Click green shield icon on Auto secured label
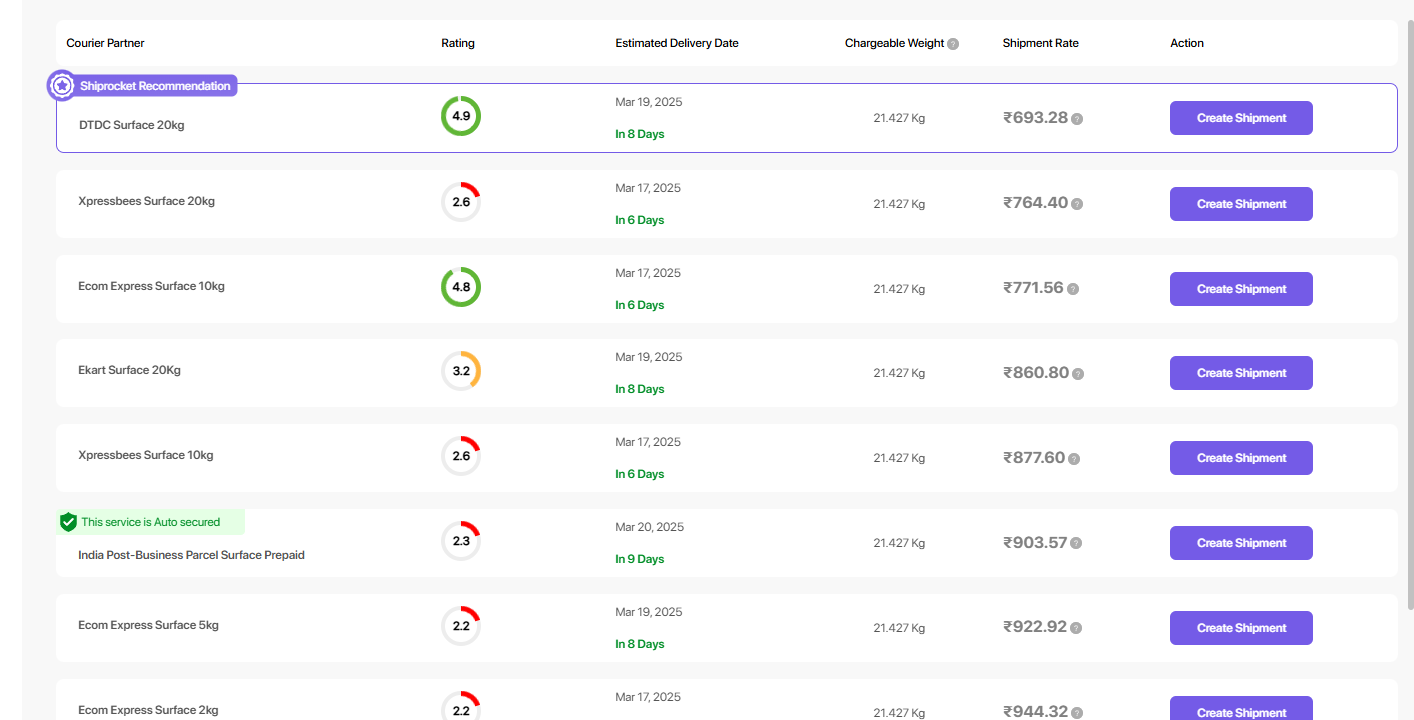1414x720 pixels. (68, 522)
